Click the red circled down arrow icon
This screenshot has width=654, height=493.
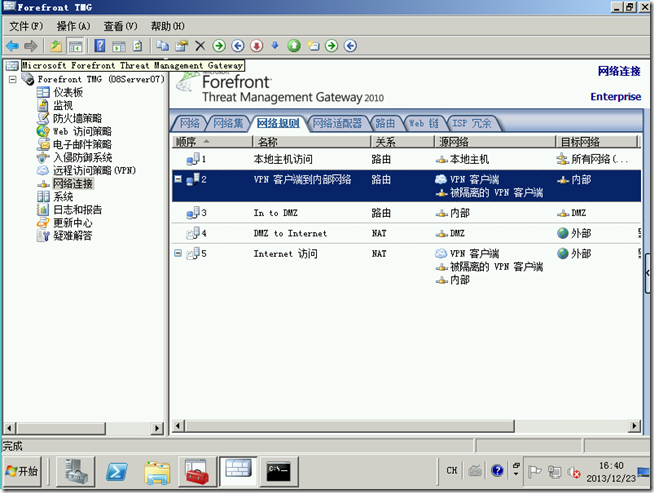[x=257, y=46]
